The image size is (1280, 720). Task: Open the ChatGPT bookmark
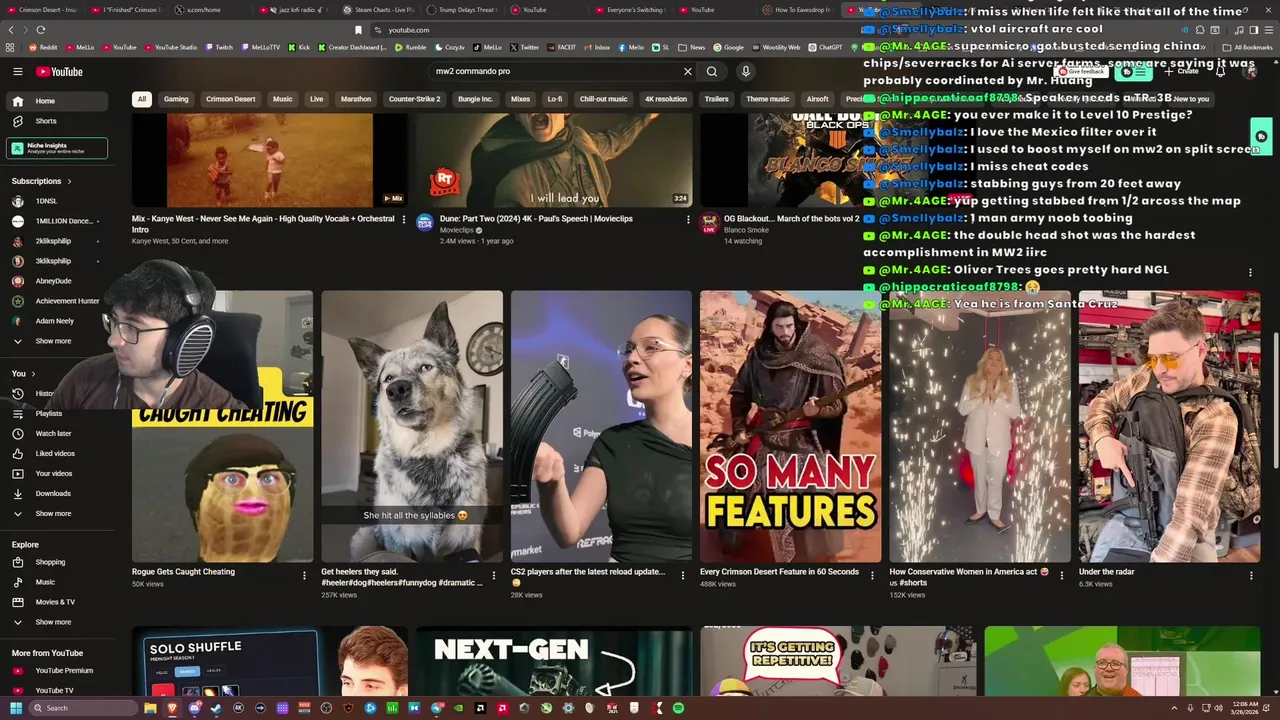[x=825, y=47]
